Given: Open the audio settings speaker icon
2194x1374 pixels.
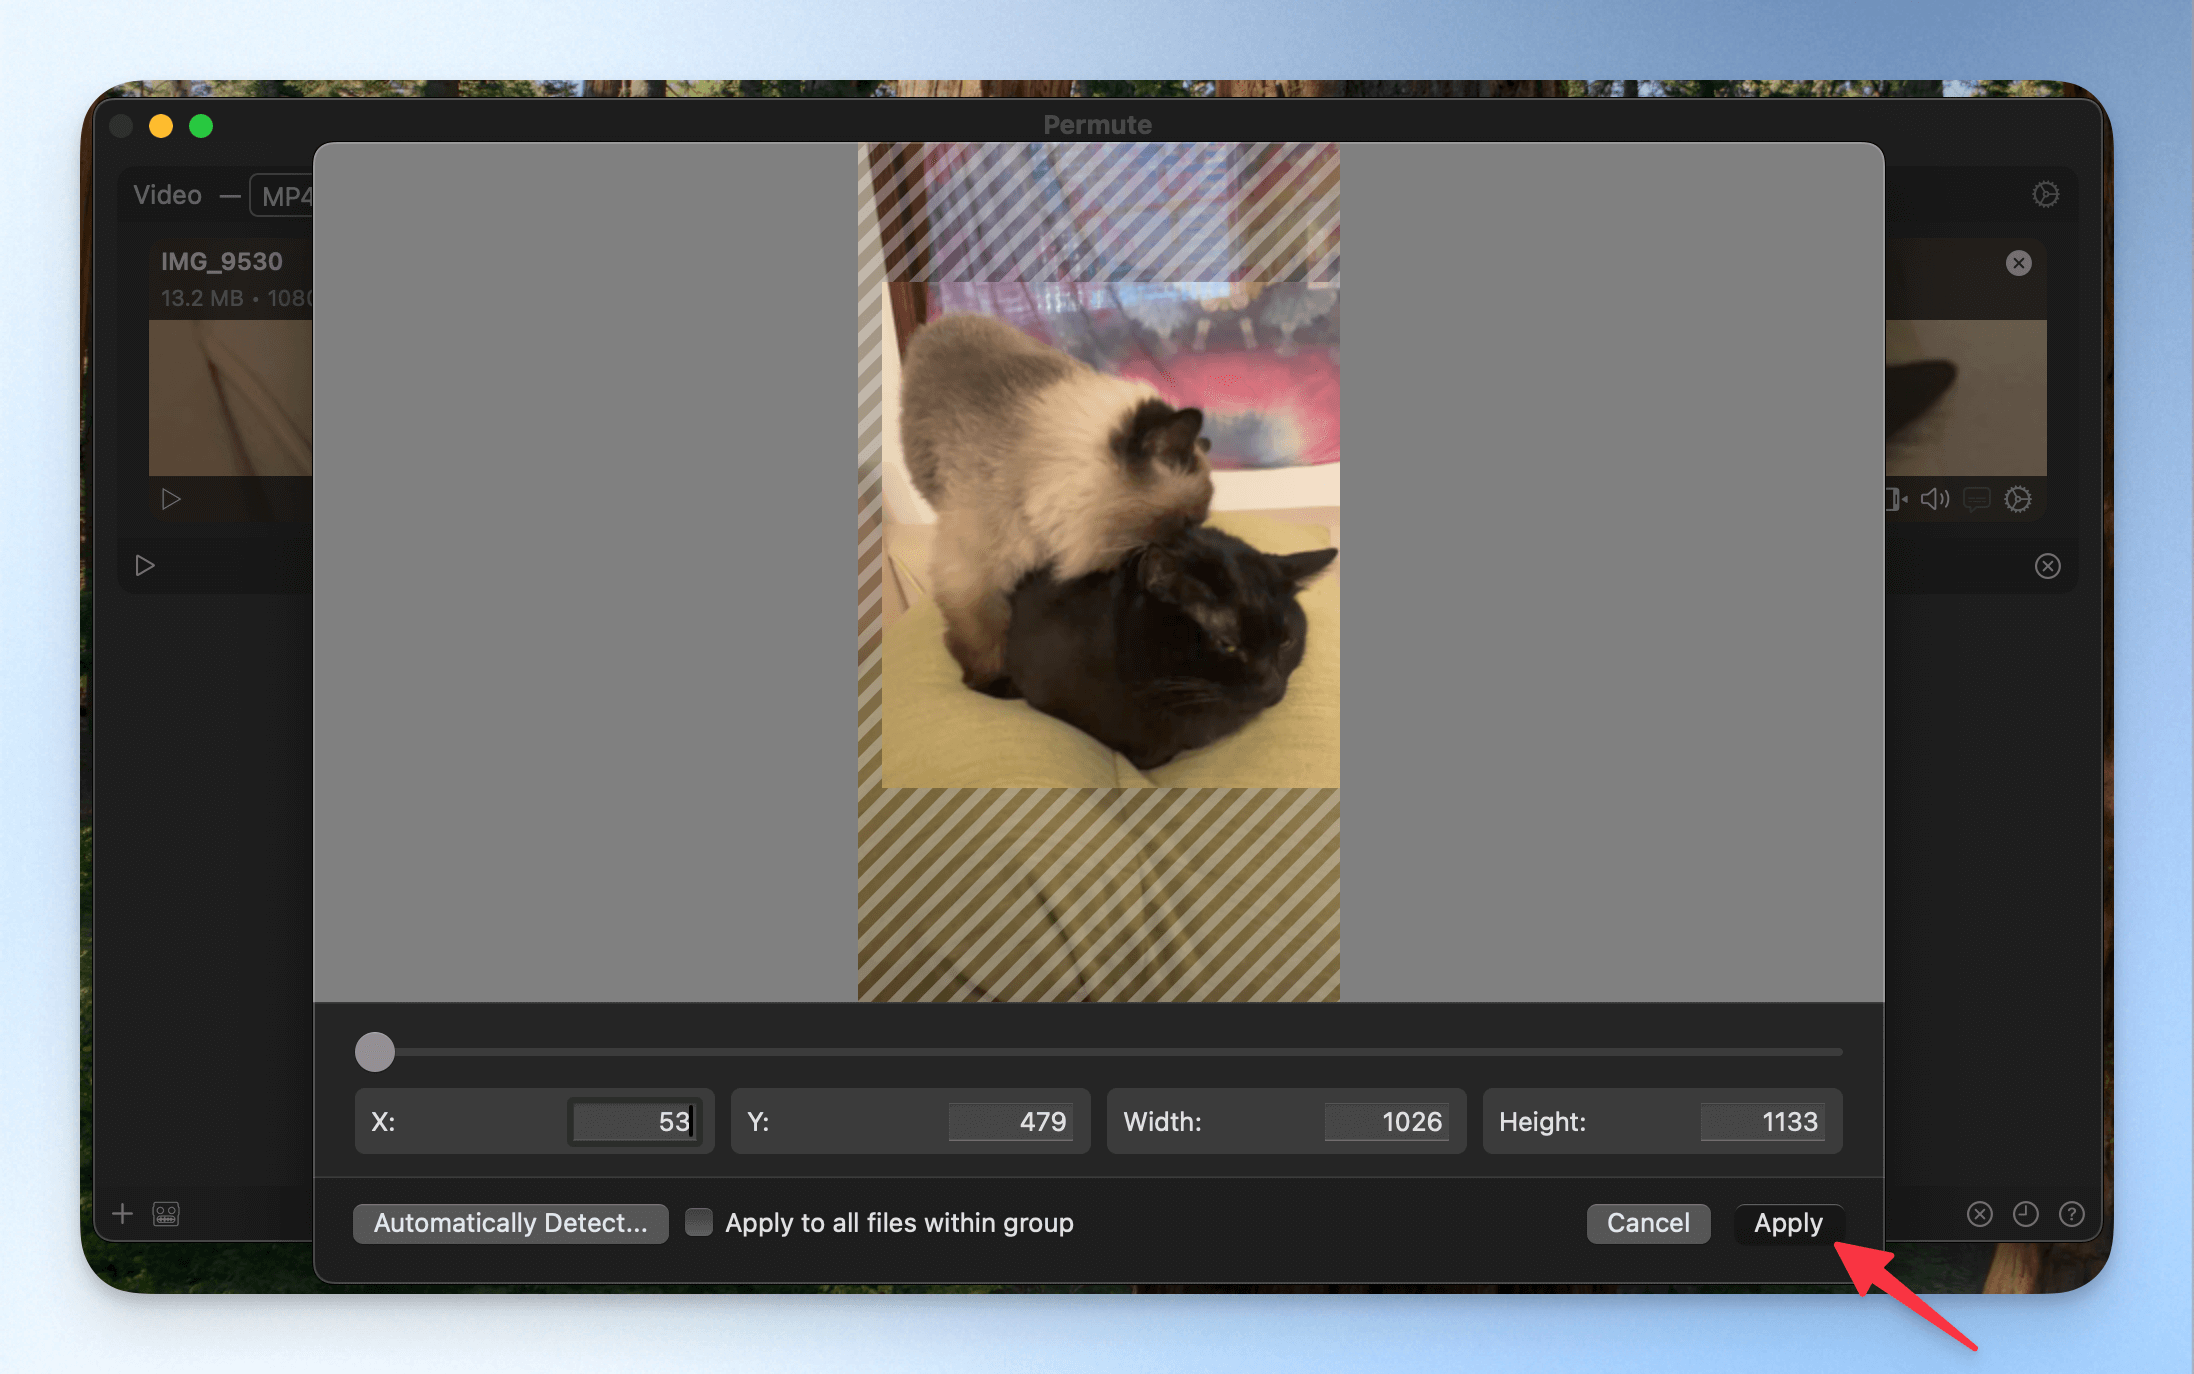Looking at the screenshot, I should click(x=1935, y=499).
